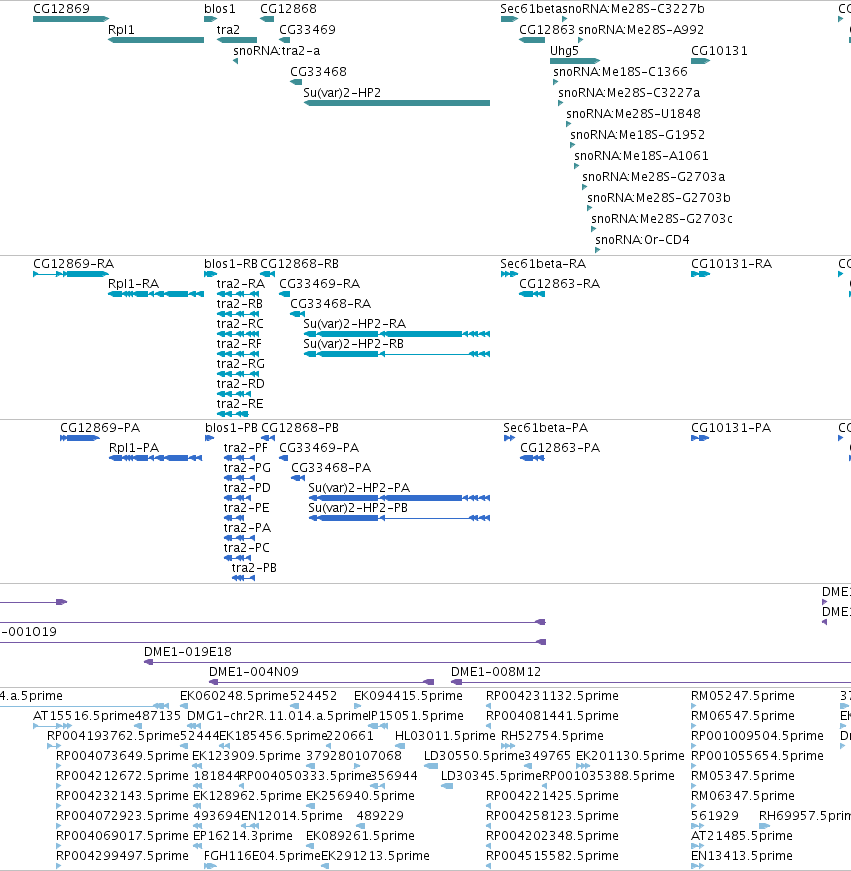
Task: Click the Rpl1-PA protein glyph
Action: 156,458
